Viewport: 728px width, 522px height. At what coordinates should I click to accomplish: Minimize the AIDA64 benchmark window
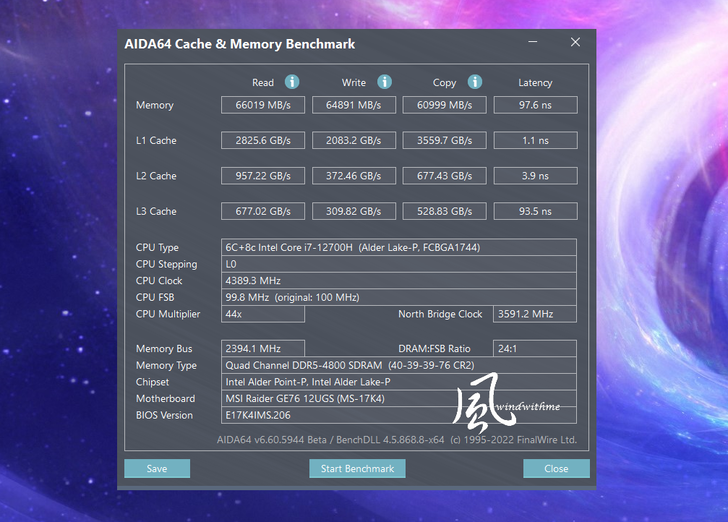click(533, 42)
